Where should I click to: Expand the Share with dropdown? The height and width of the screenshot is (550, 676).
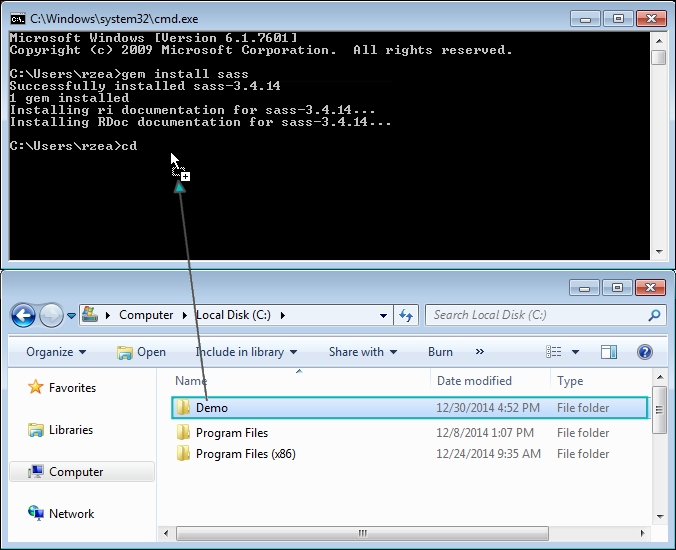362,352
